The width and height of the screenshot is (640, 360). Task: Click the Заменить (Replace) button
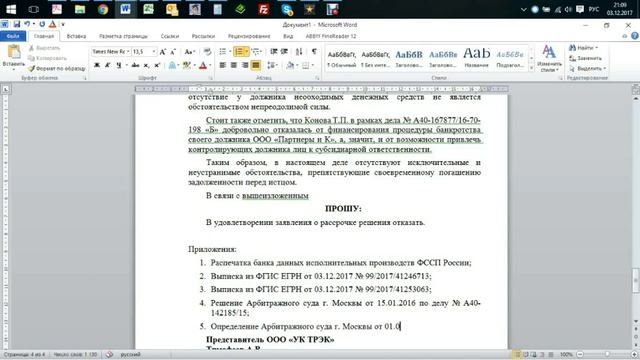pyautogui.click(x=586, y=58)
